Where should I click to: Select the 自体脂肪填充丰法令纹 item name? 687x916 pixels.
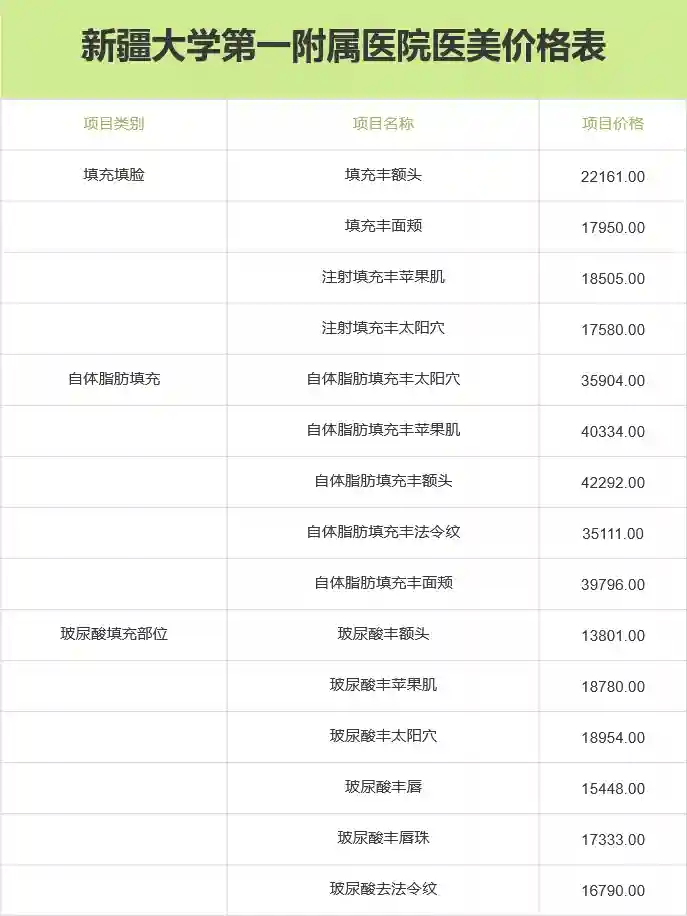[x=383, y=532]
